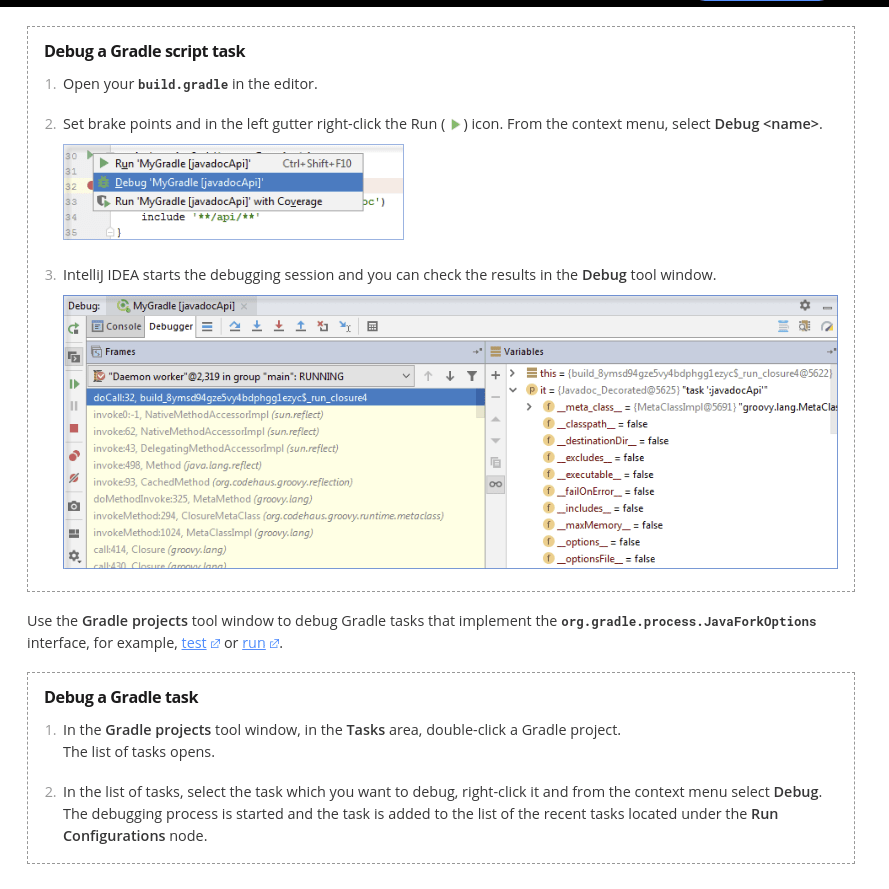Click the next frame down arrow
Image resolution: width=889 pixels, height=889 pixels.
coord(450,376)
